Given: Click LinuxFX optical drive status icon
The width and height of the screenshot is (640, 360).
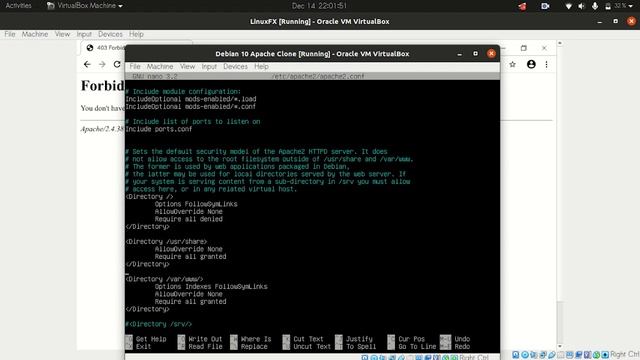Looking at the screenshot, I should click(x=525, y=355).
